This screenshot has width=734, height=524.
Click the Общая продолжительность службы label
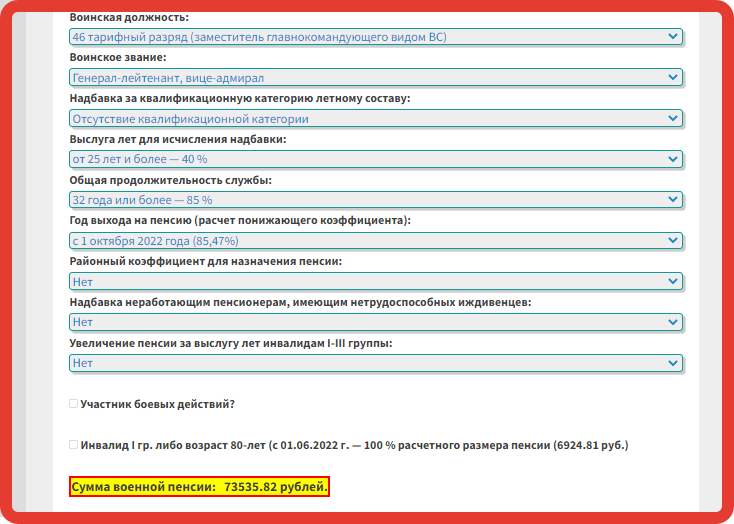[170, 180]
